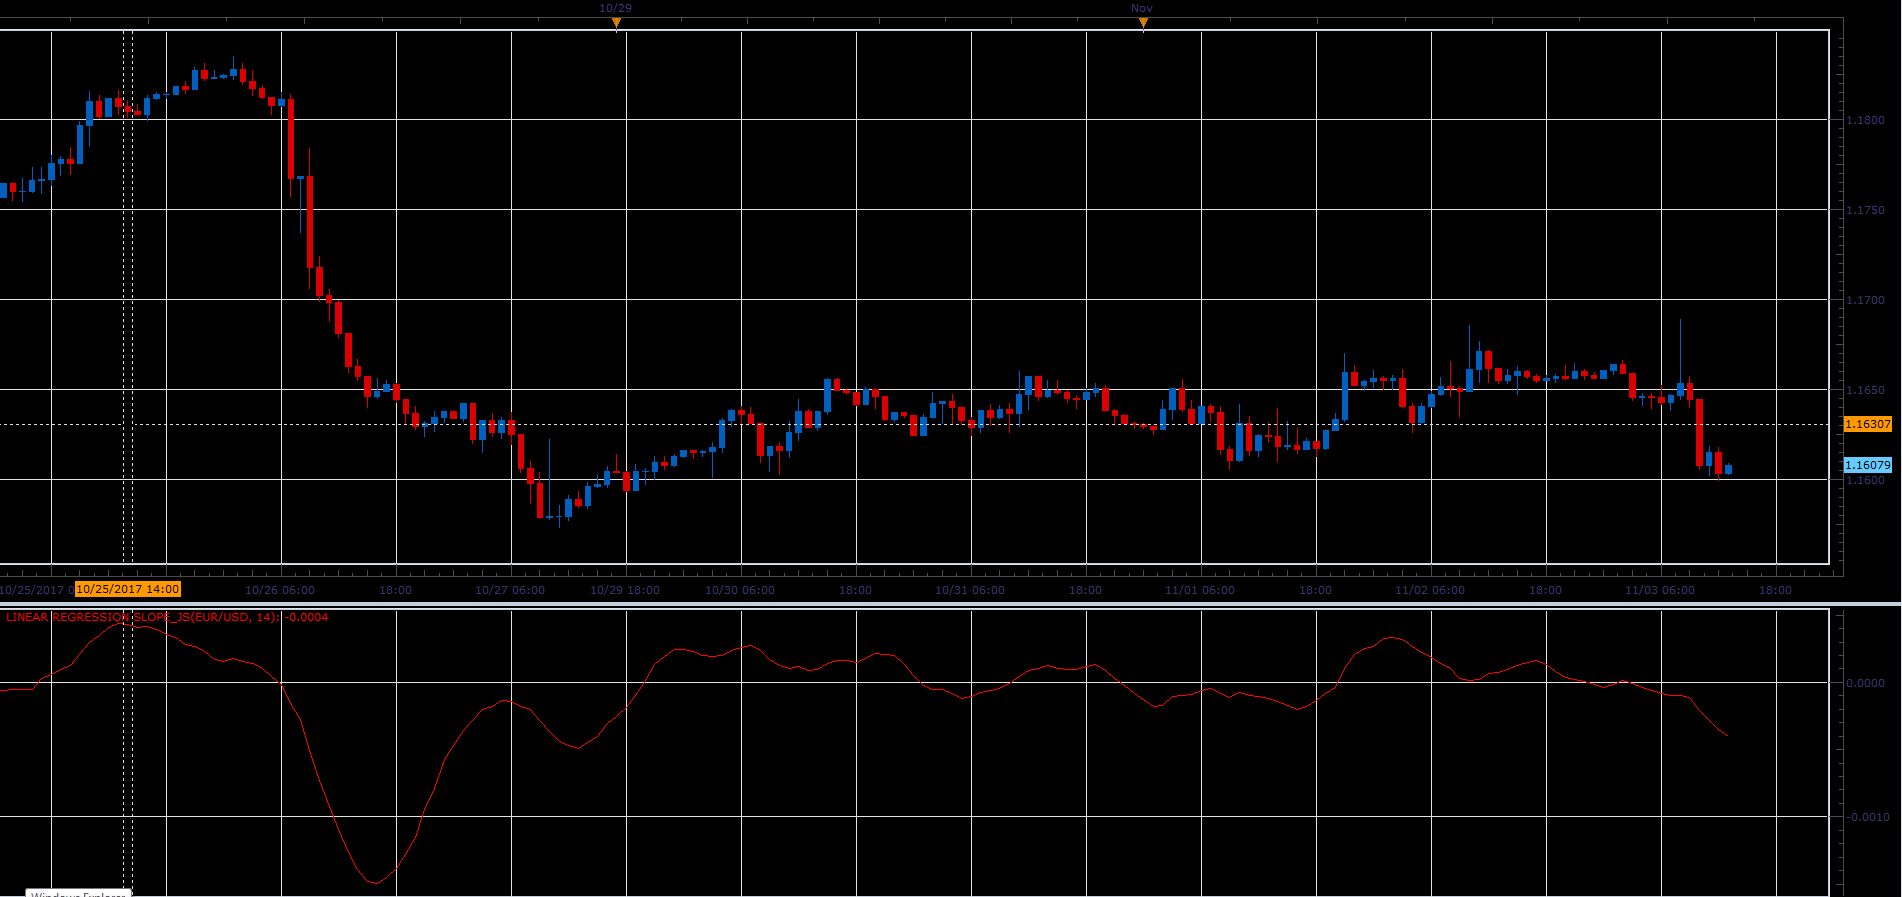Click the 11/01 06:00 time axis label
1902x897 pixels.
[1200, 590]
